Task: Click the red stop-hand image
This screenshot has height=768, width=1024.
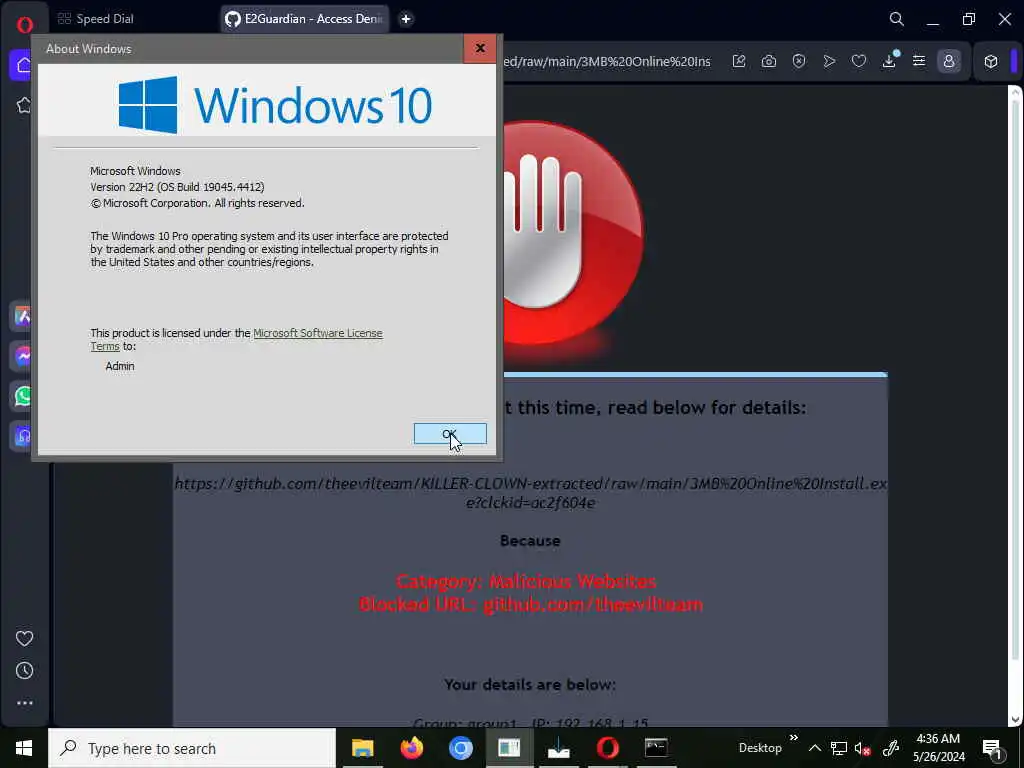Action: coord(572,234)
